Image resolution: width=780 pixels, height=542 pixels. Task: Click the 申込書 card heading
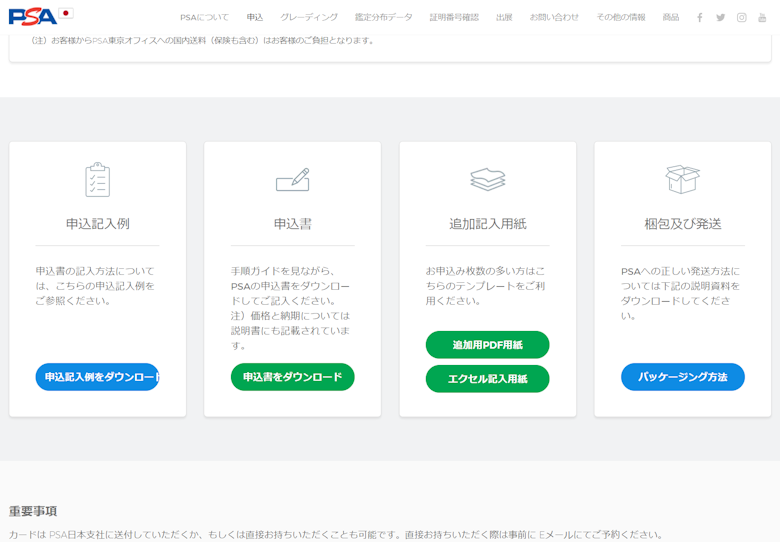(292, 224)
